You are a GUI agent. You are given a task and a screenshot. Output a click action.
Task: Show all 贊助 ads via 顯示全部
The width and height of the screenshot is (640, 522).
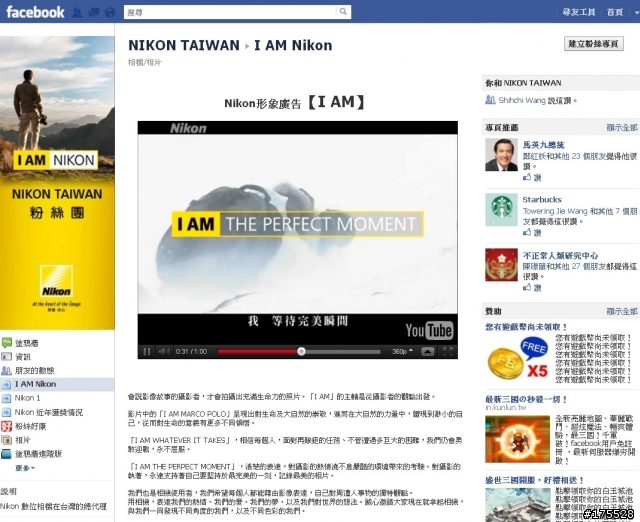(x=622, y=311)
